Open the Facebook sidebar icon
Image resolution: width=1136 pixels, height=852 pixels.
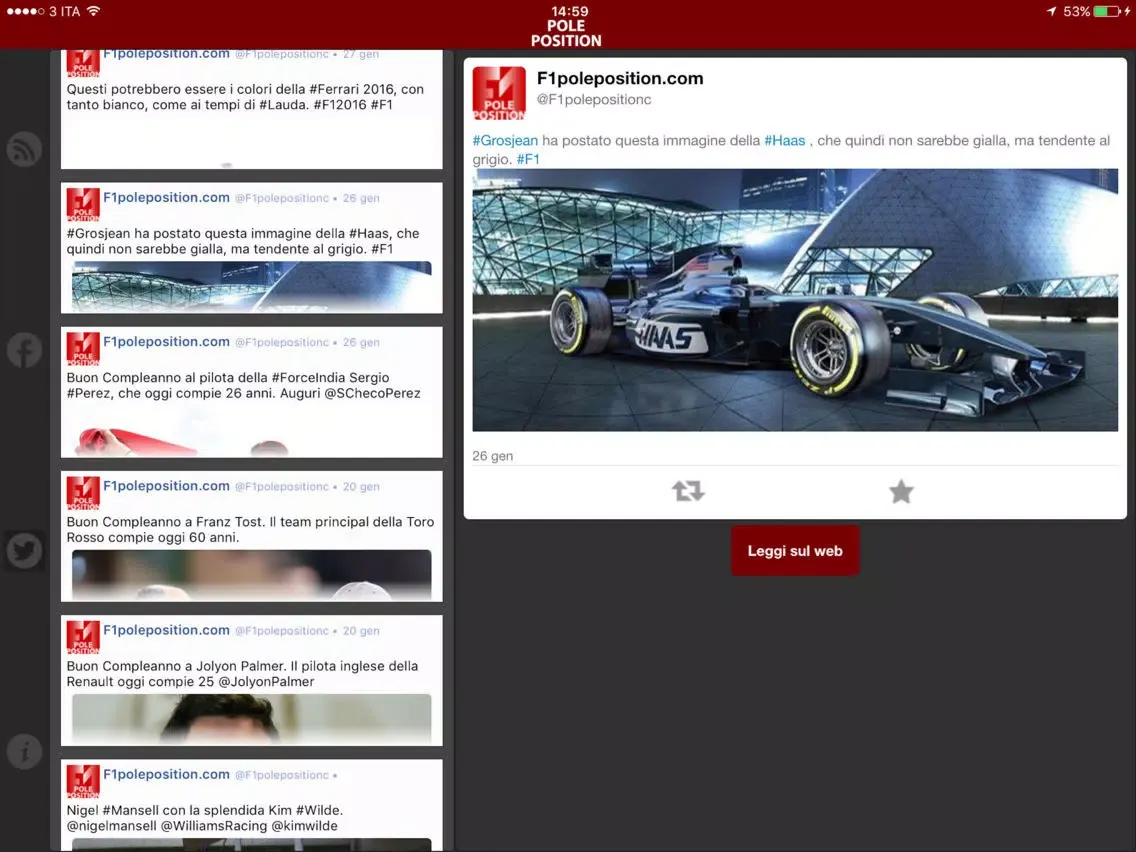[24, 350]
